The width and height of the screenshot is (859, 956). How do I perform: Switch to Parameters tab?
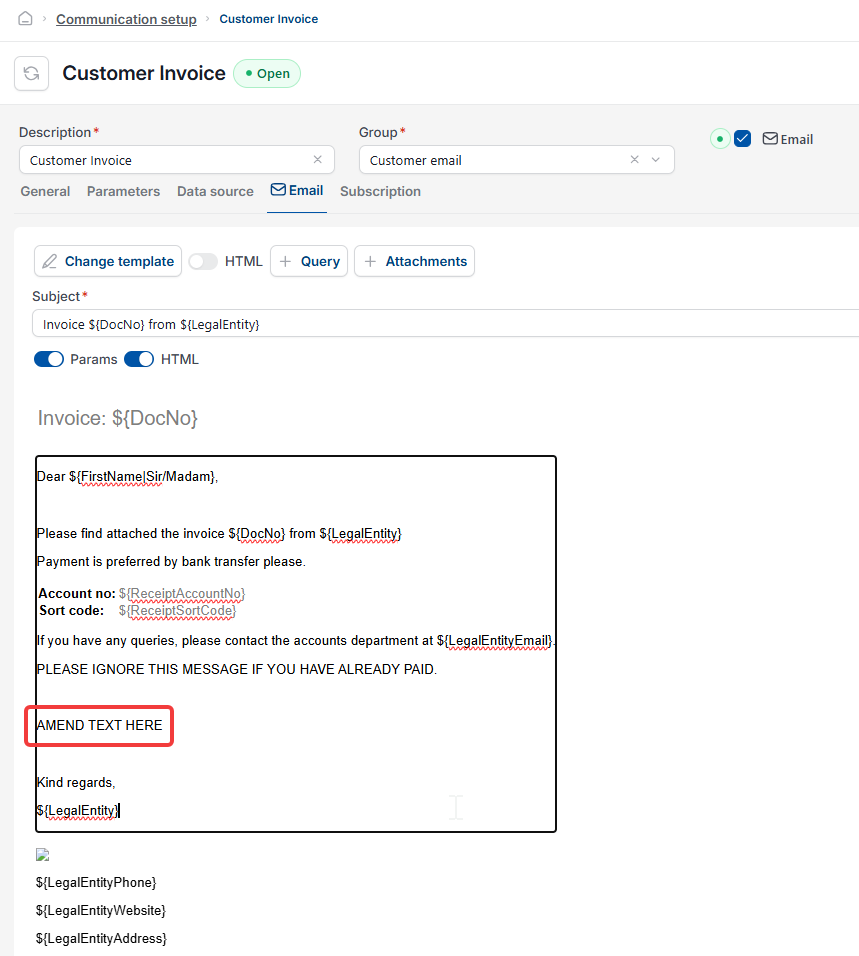point(123,191)
